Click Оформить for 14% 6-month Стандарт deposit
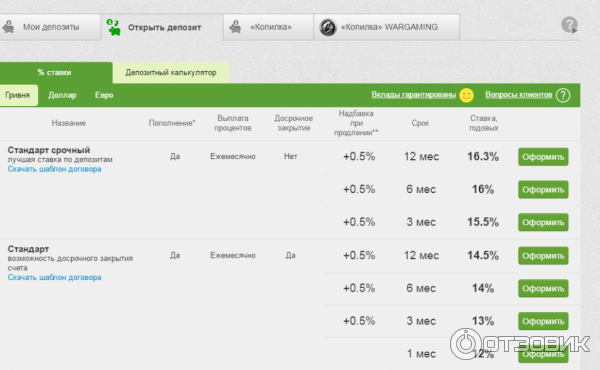600x370 pixels. (543, 289)
